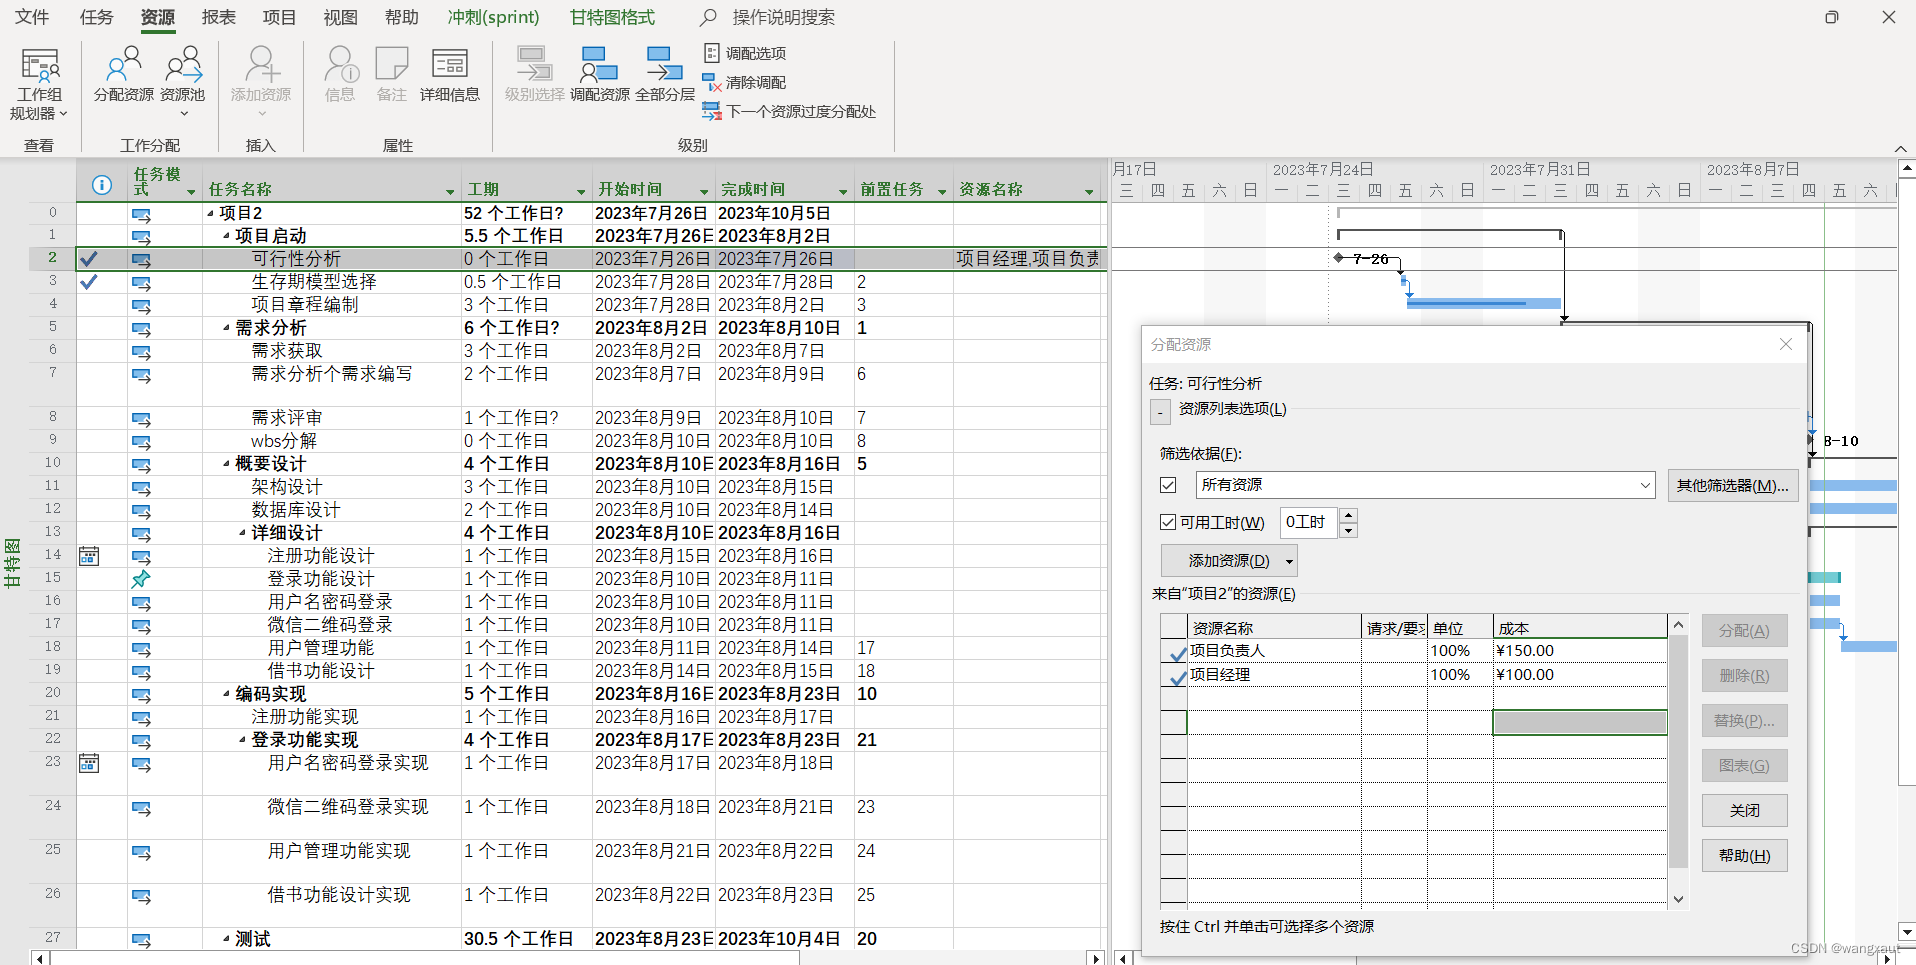Click calendar constraint icon on row 14
This screenshot has height=965, width=1916.
89,556
